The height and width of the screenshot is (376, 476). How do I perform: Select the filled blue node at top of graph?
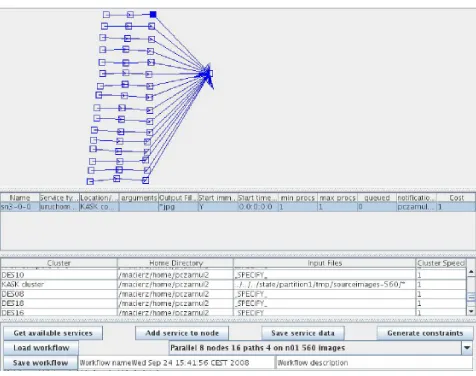click(x=153, y=14)
